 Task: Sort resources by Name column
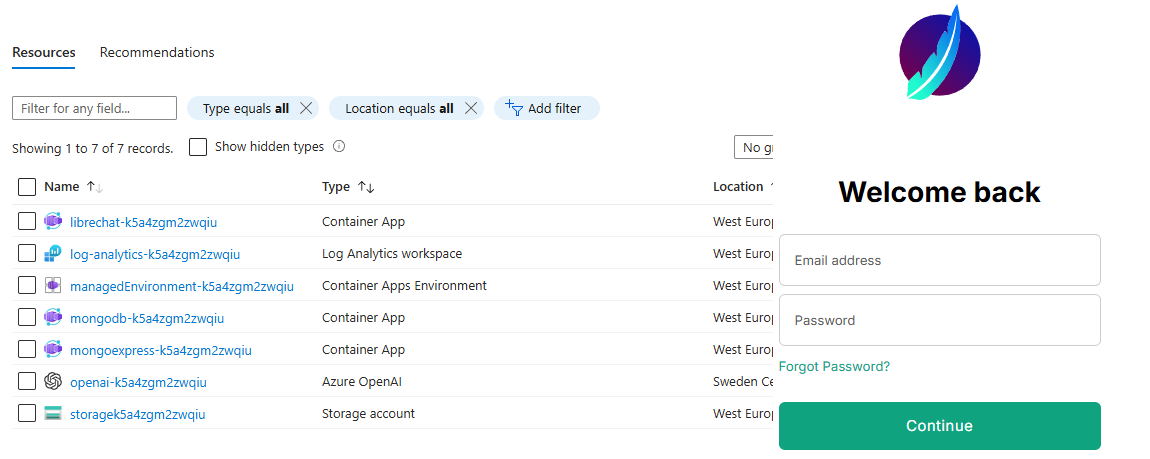click(95, 187)
